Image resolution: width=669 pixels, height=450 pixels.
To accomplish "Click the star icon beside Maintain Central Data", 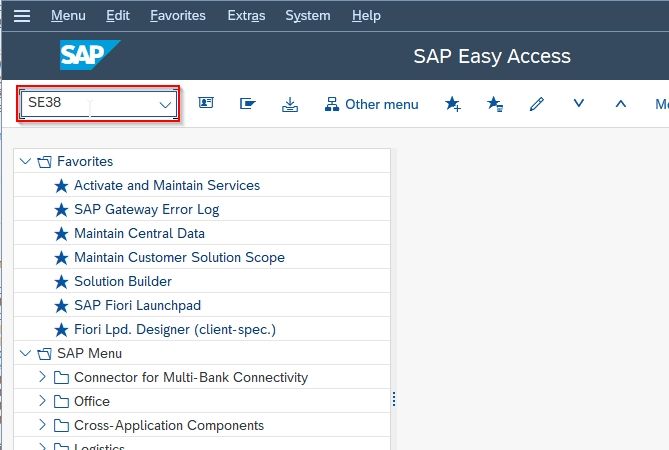I will click(61, 234).
